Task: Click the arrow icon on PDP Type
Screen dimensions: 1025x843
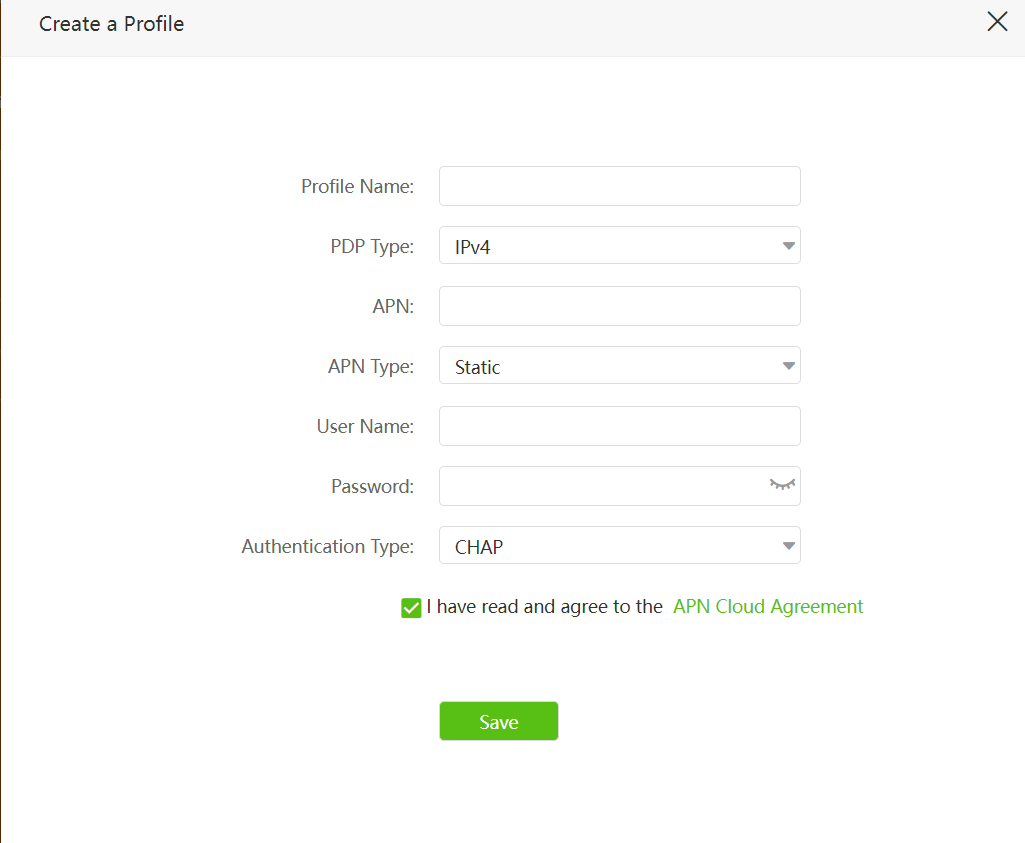Action: [x=788, y=246]
